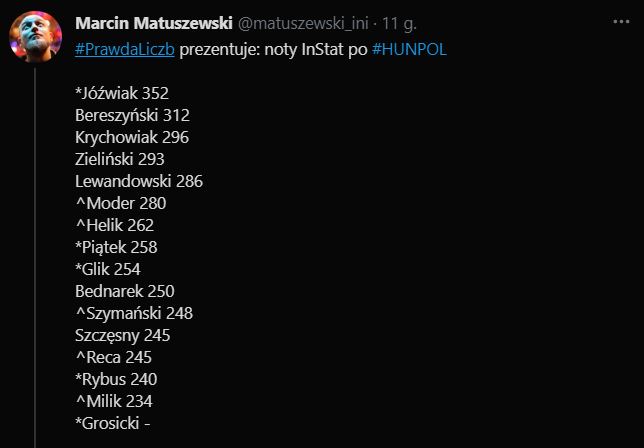The height and width of the screenshot is (448, 644).
Task: Follow the #HUNPOL hashtag link
Action: coord(408,49)
